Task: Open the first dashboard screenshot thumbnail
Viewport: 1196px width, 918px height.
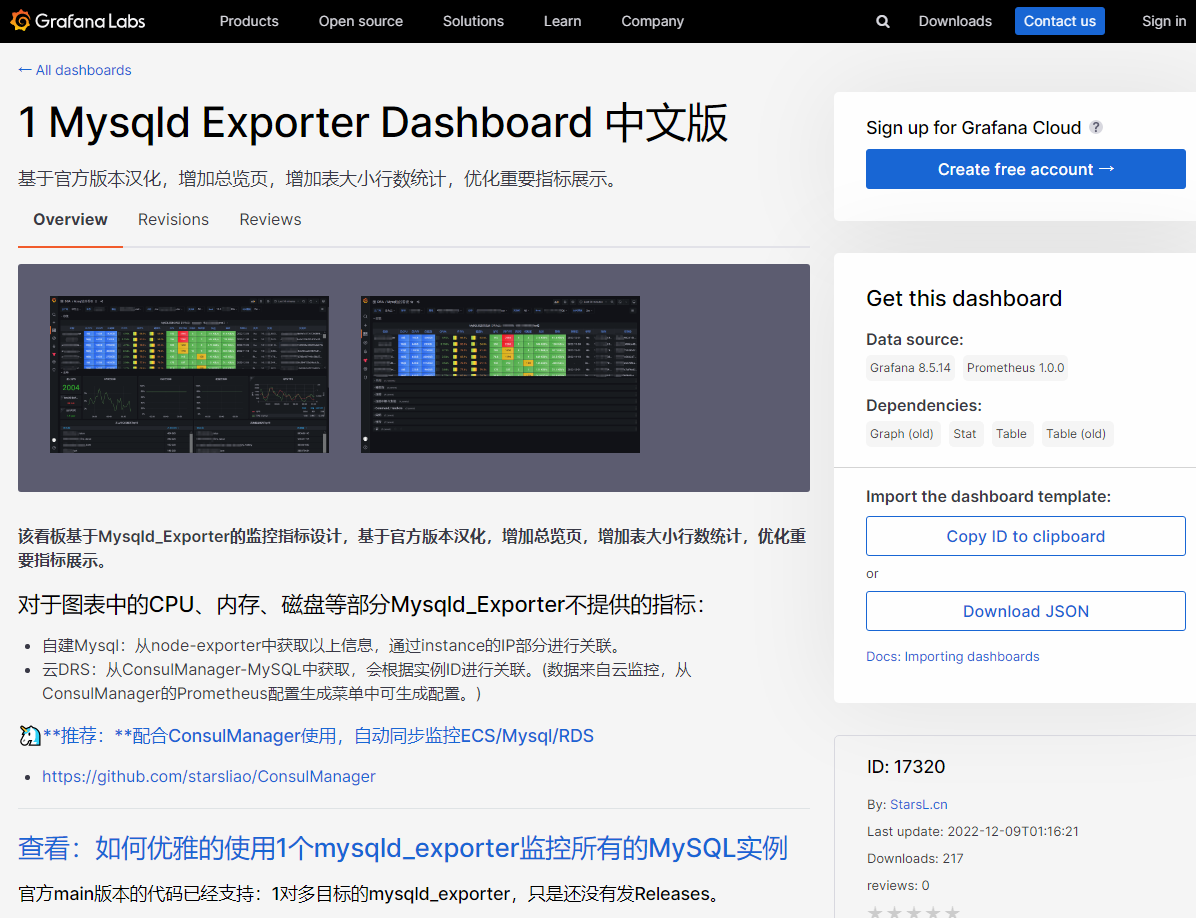Action: pyautogui.click(x=189, y=374)
